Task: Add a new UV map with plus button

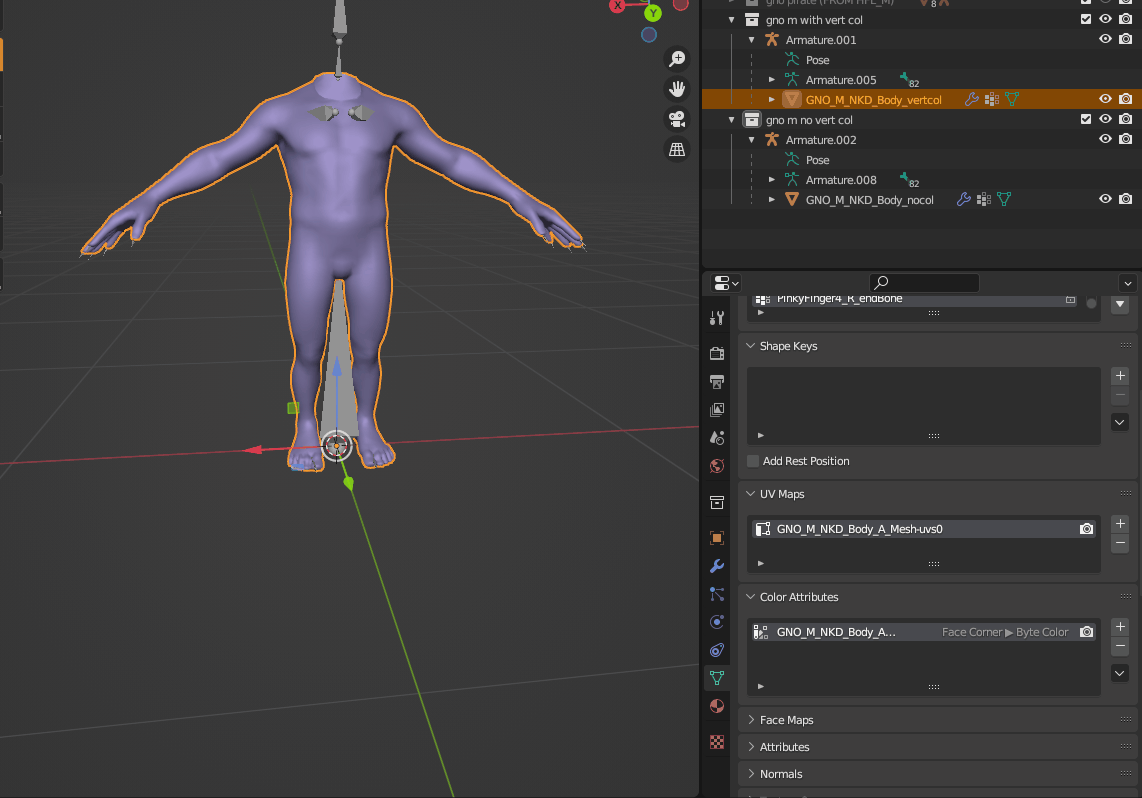Action: click(1120, 524)
